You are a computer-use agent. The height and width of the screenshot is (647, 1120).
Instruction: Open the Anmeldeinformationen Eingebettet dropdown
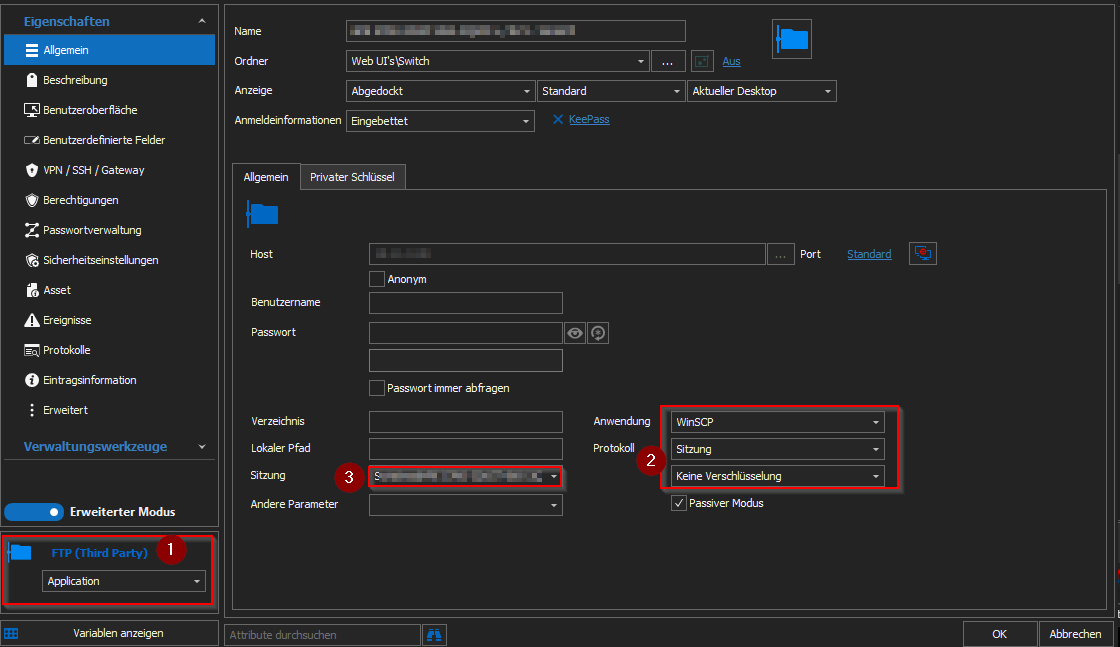point(440,121)
